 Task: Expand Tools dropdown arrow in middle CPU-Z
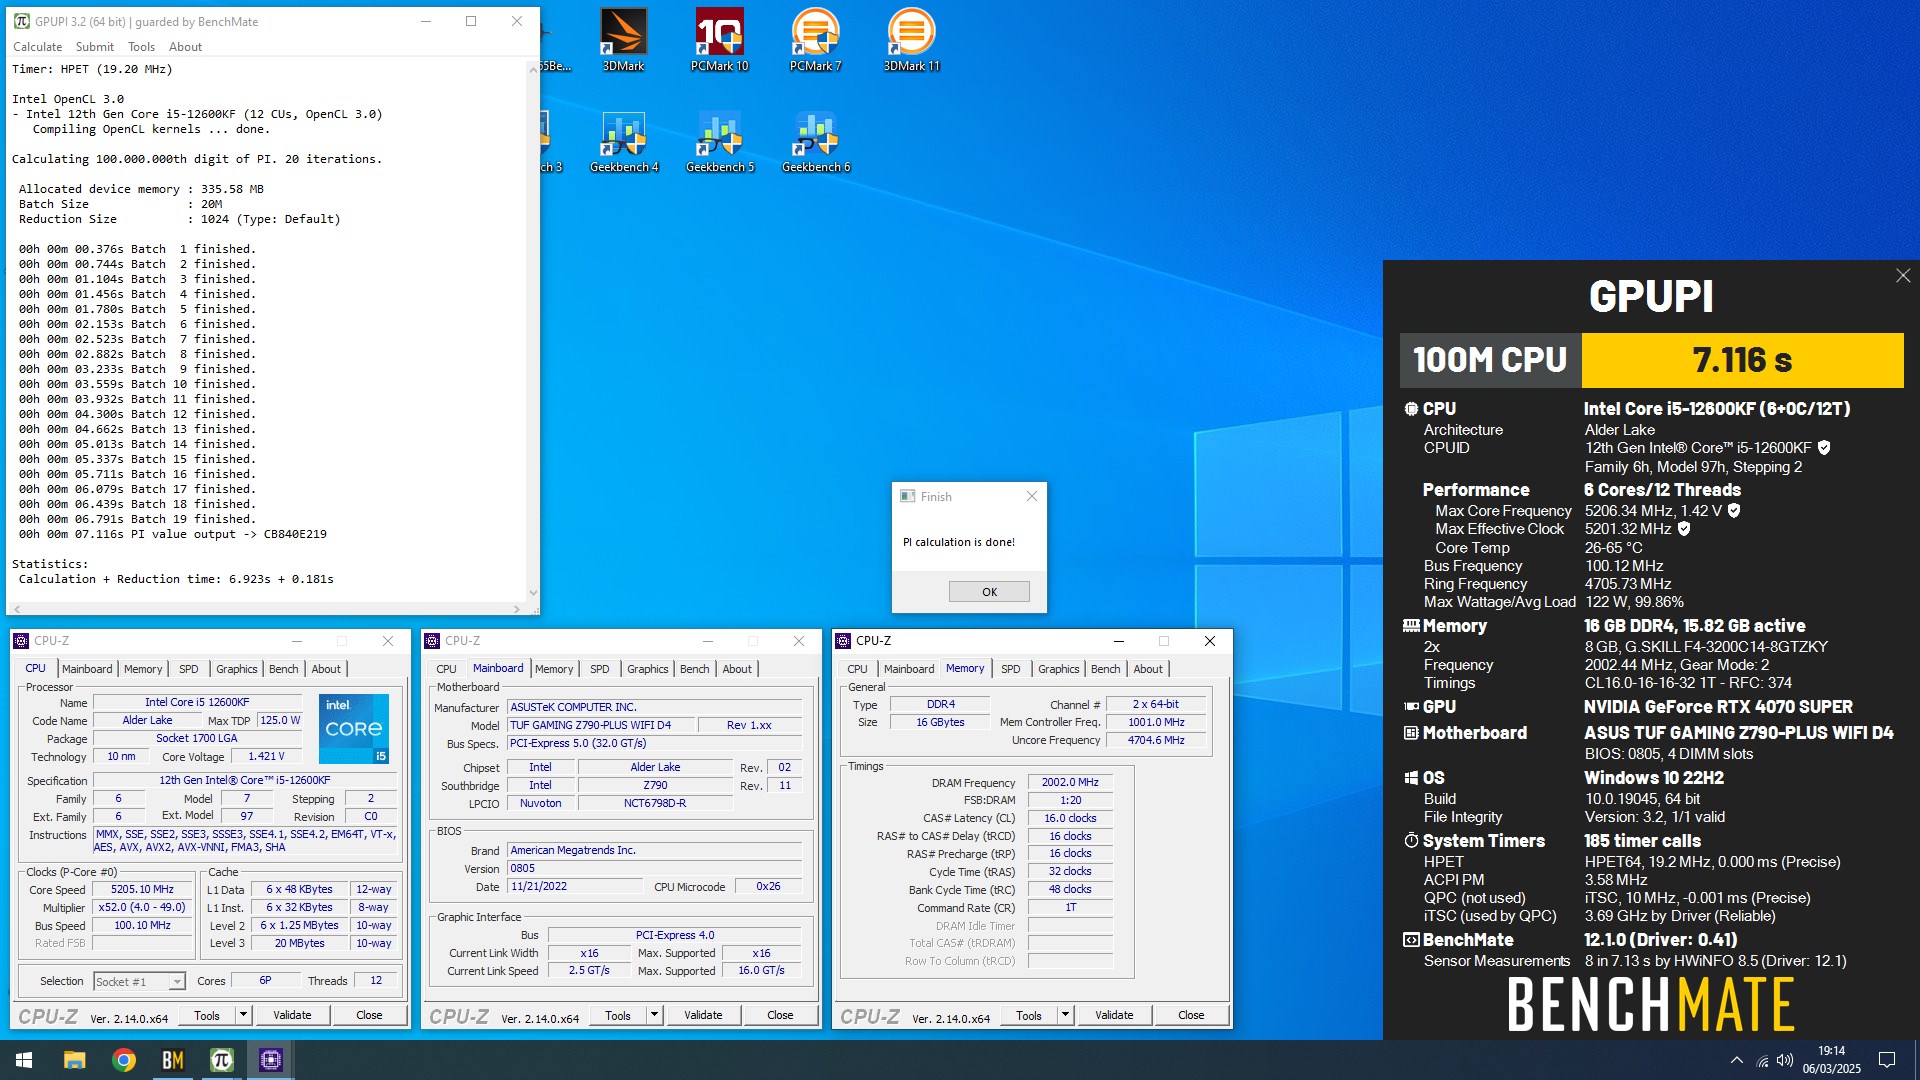tap(654, 1015)
